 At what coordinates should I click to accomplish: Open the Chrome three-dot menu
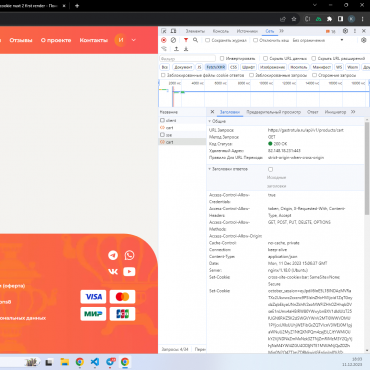coord(363,19)
